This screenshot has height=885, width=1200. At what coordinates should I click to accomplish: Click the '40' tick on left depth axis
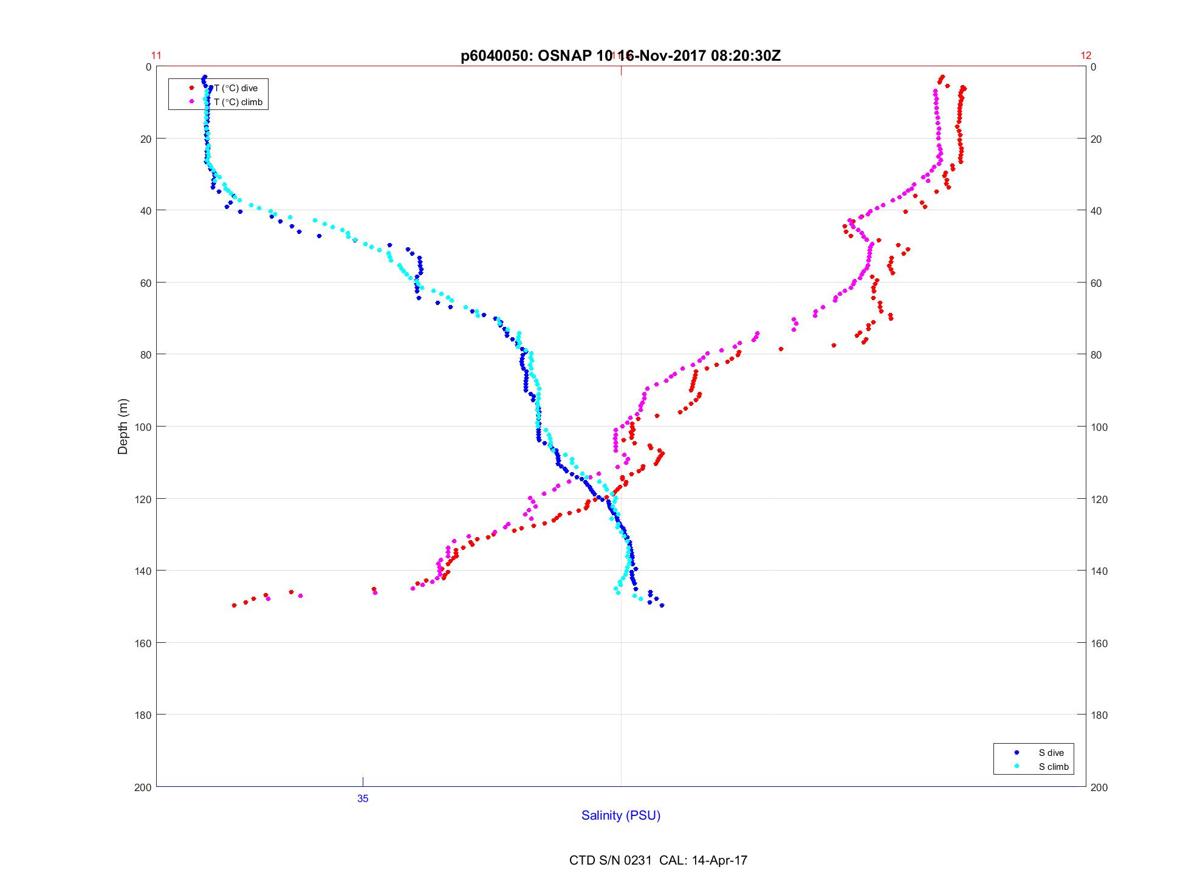146,211
